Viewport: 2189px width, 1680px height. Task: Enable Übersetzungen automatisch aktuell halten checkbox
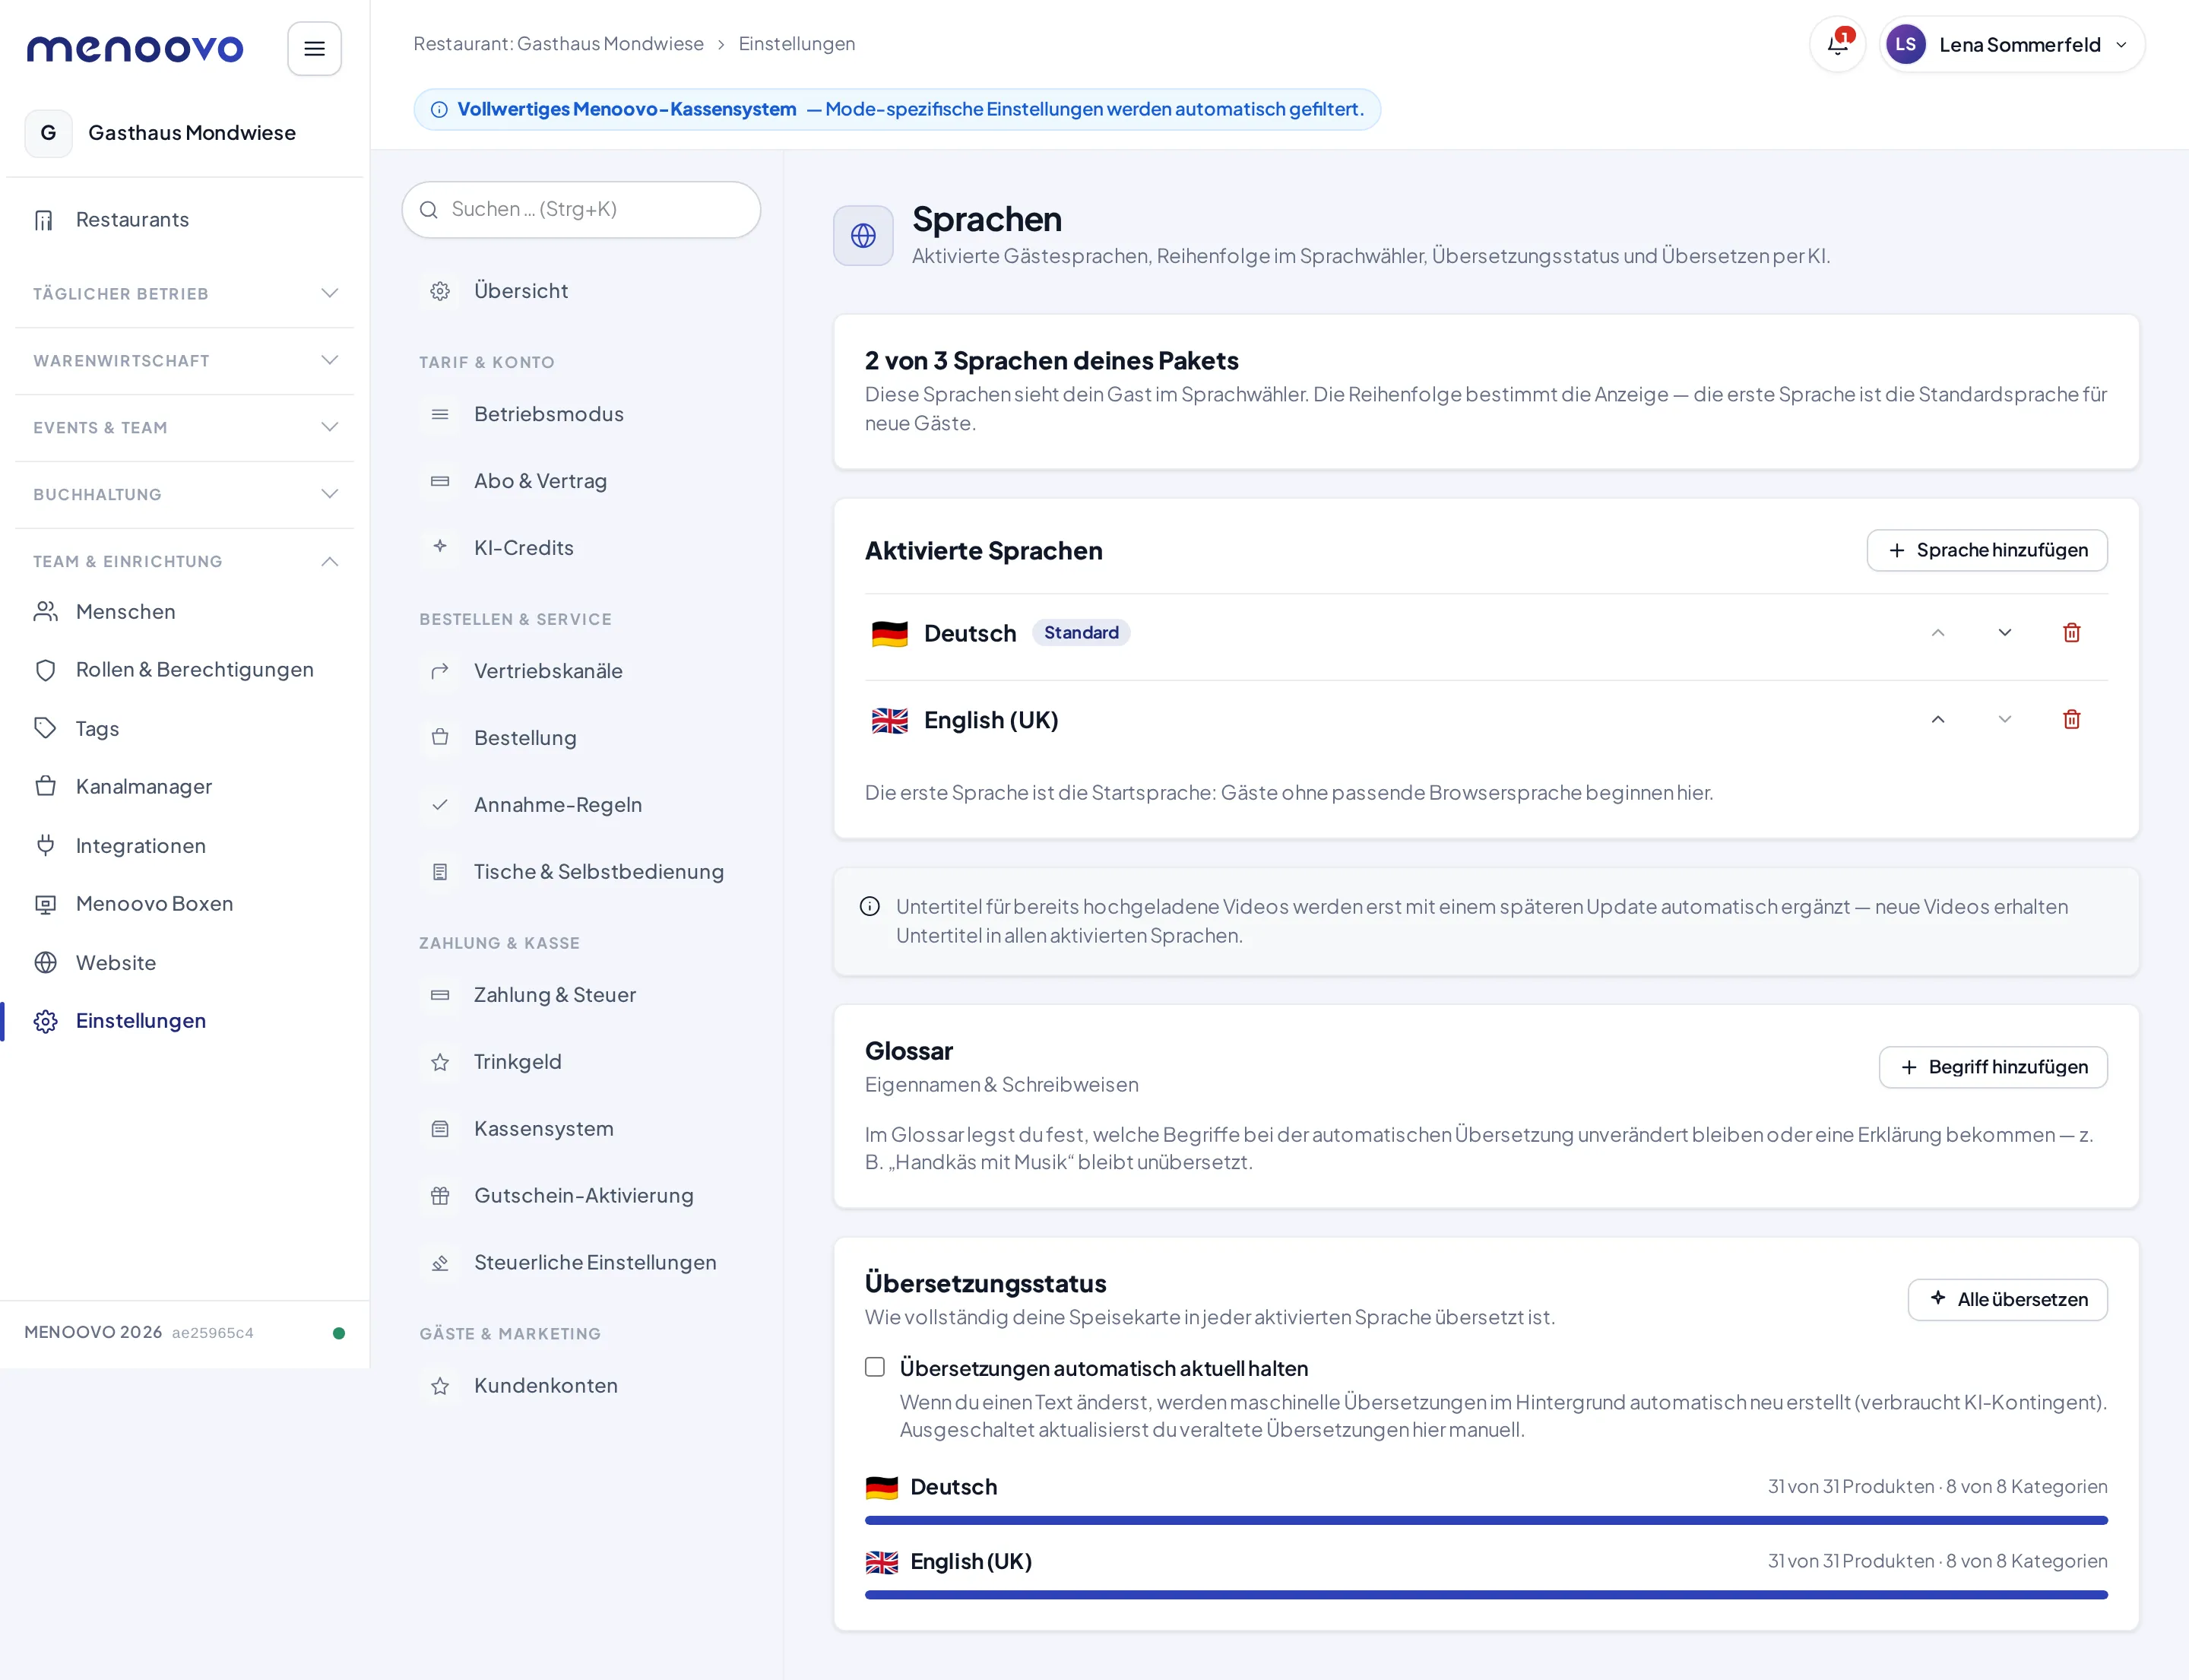pos(875,1367)
